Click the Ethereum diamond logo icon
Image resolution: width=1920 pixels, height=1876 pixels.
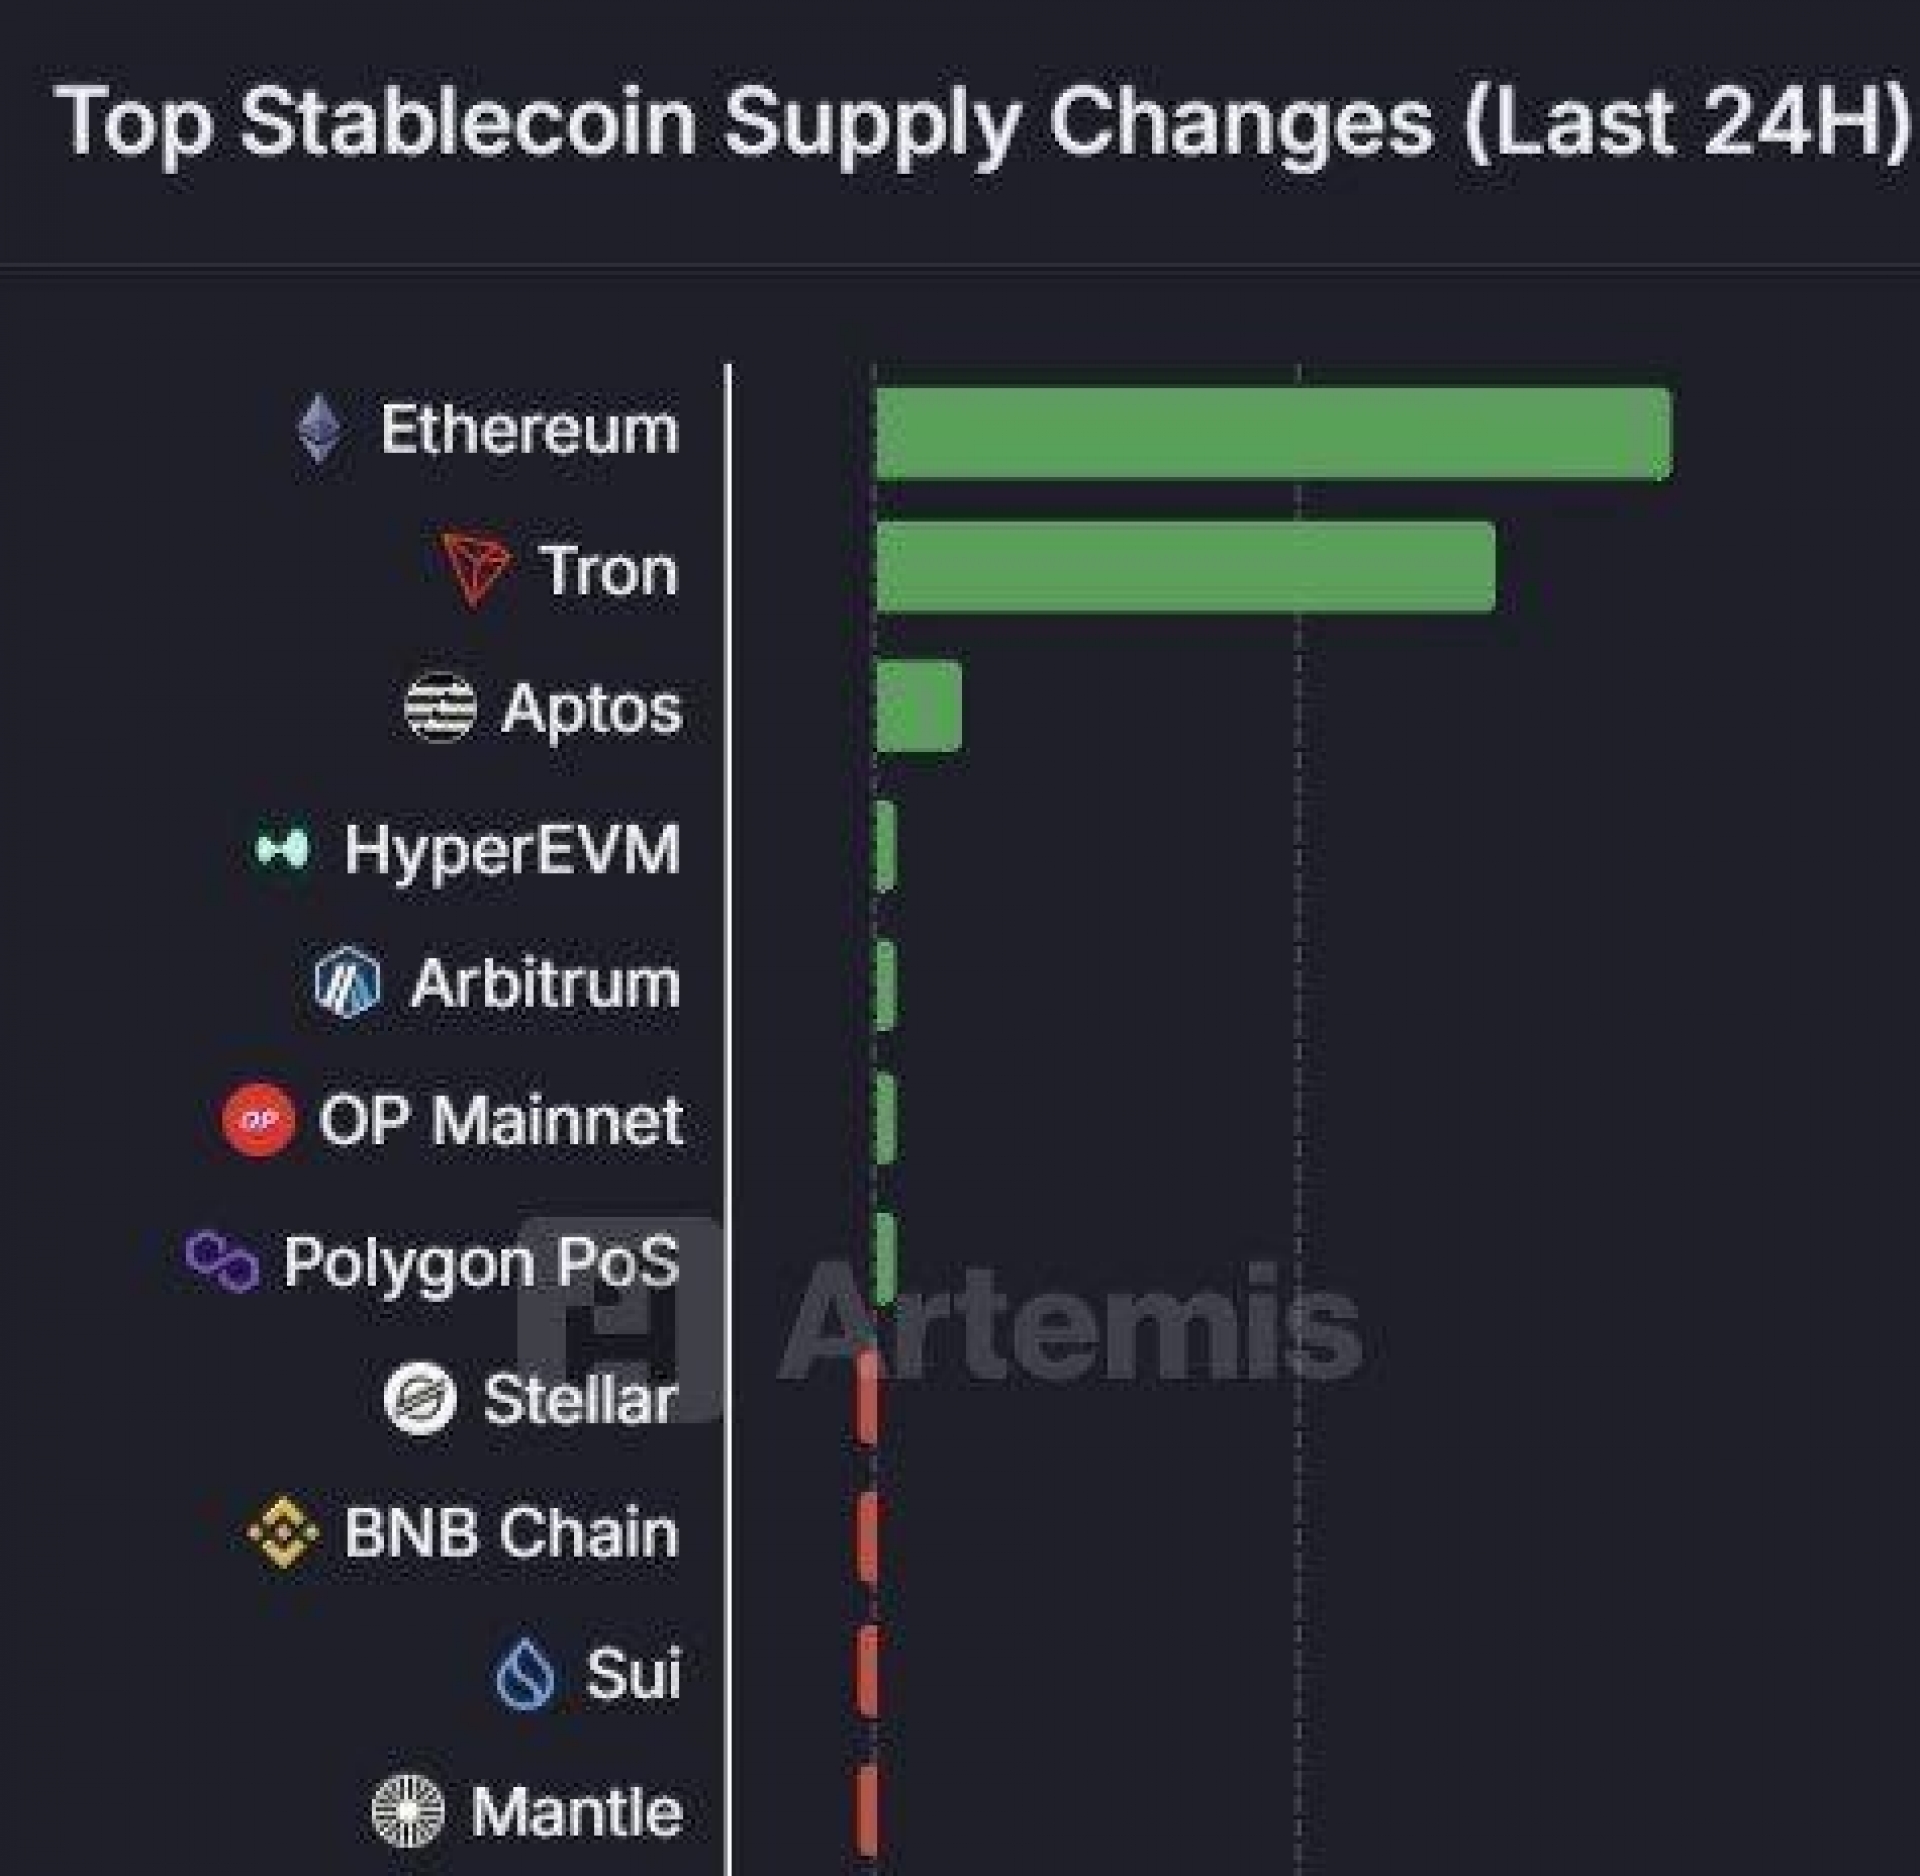coord(320,429)
